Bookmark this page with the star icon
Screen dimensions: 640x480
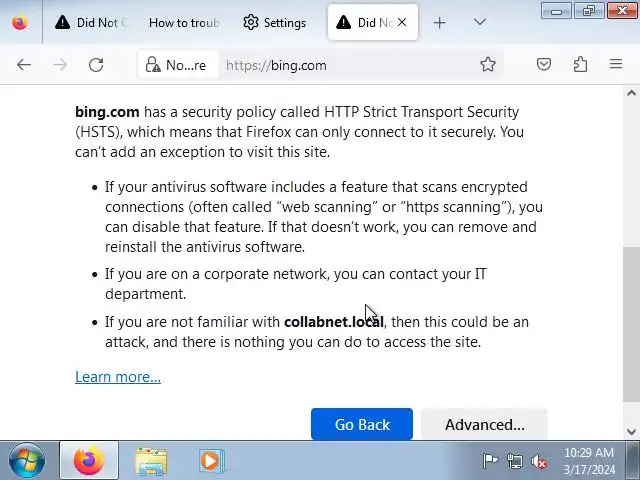[x=488, y=65]
